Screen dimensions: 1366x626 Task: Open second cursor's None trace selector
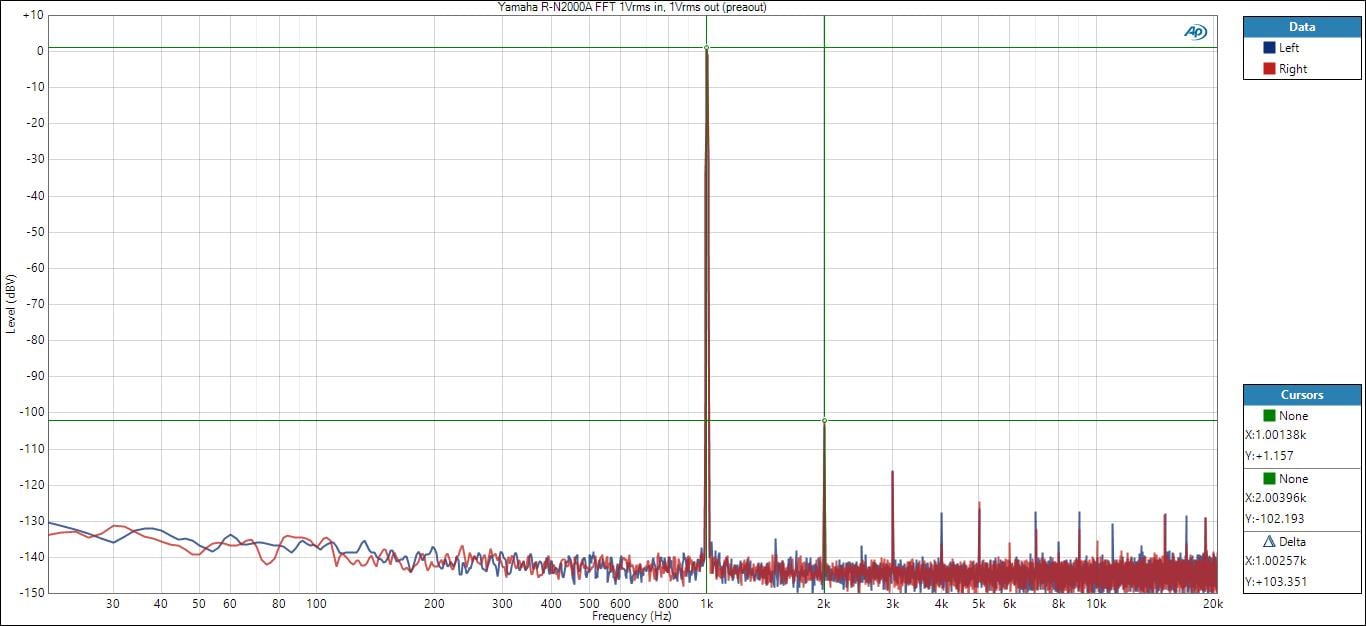click(x=1293, y=479)
